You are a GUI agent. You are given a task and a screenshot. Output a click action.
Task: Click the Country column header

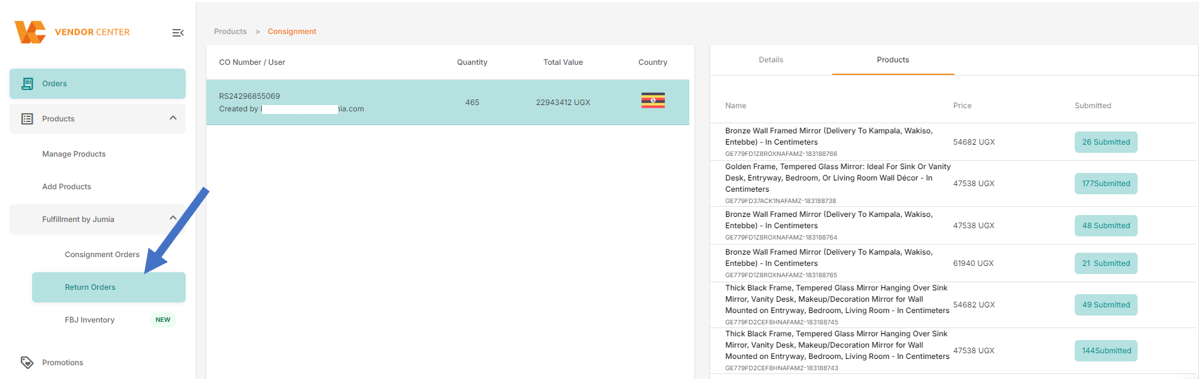tap(652, 62)
